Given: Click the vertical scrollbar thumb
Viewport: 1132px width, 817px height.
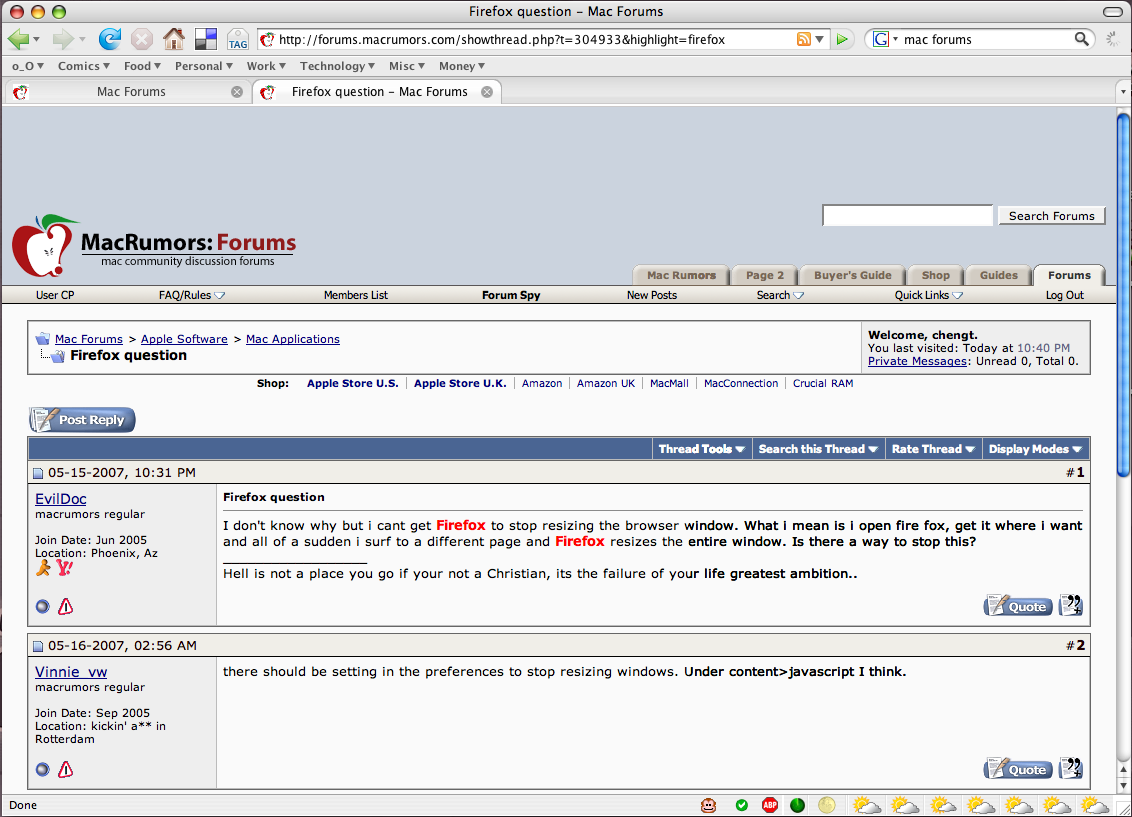Looking at the screenshot, I should tap(1123, 294).
